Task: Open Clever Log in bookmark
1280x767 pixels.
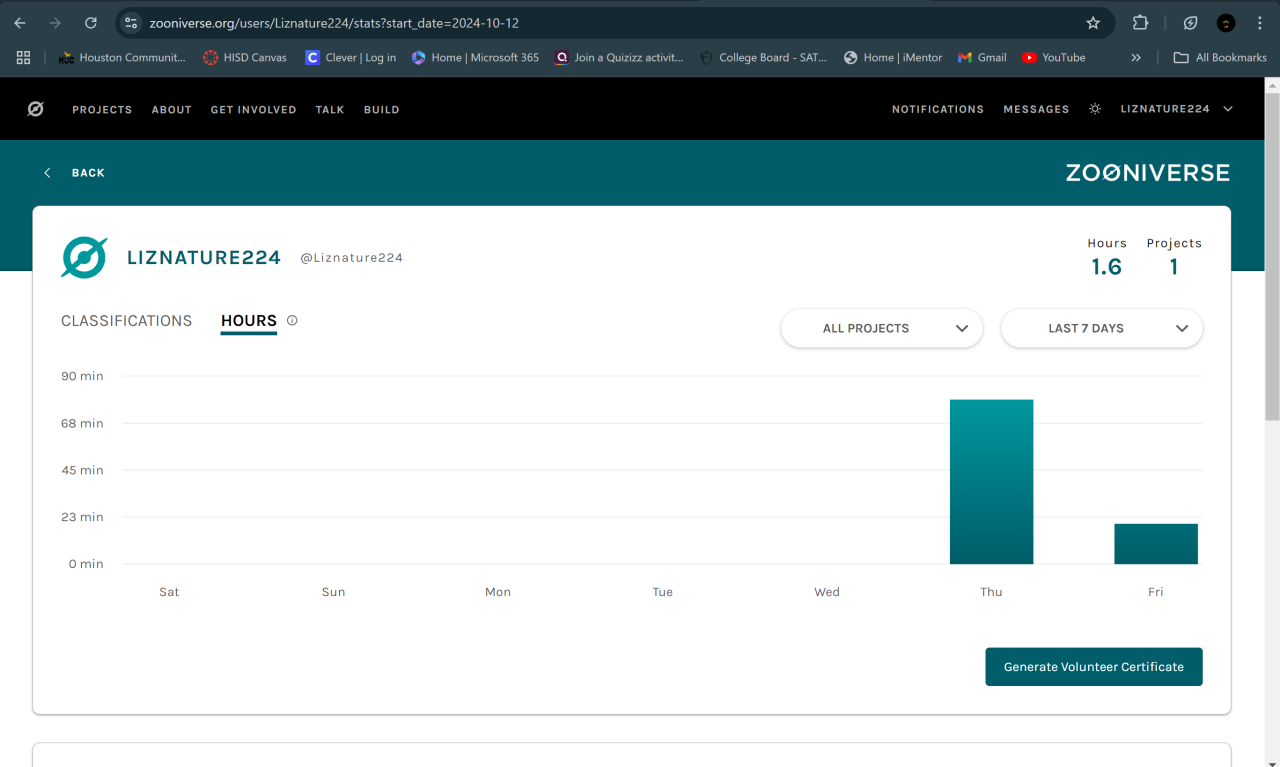Action: tap(351, 58)
